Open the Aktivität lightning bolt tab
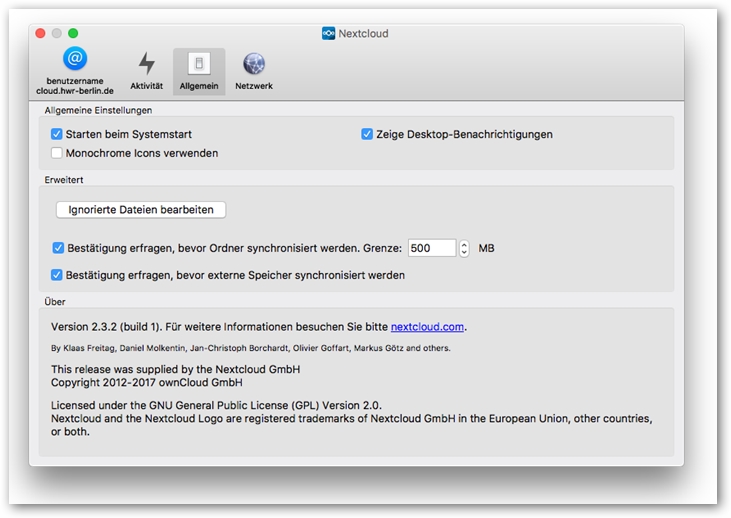 click(146, 71)
